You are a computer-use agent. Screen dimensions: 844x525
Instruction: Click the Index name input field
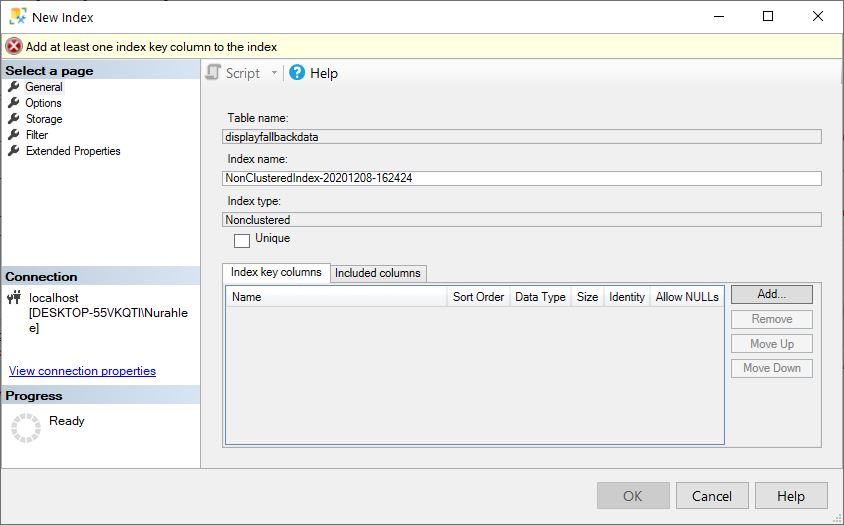pos(522,178)
